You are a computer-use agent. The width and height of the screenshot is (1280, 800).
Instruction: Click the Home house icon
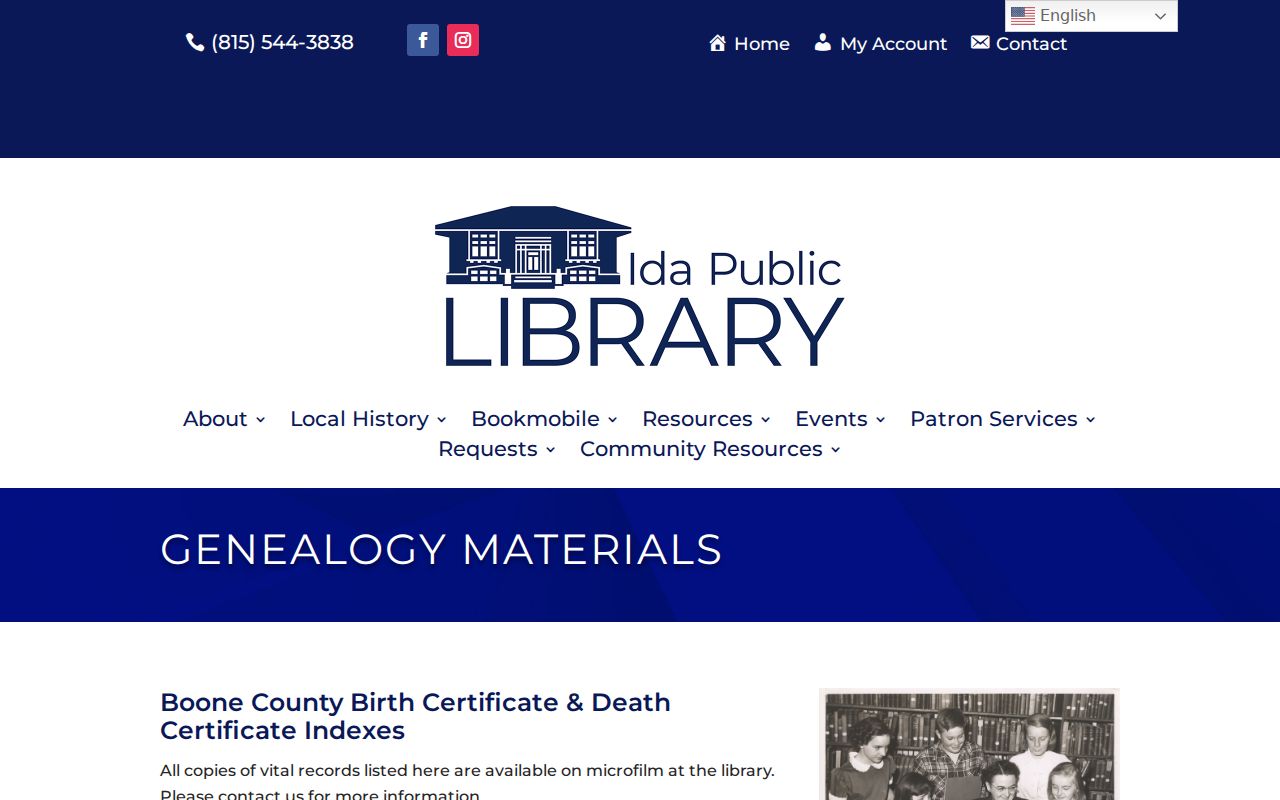pyautogui.click(x=717, y=43)
